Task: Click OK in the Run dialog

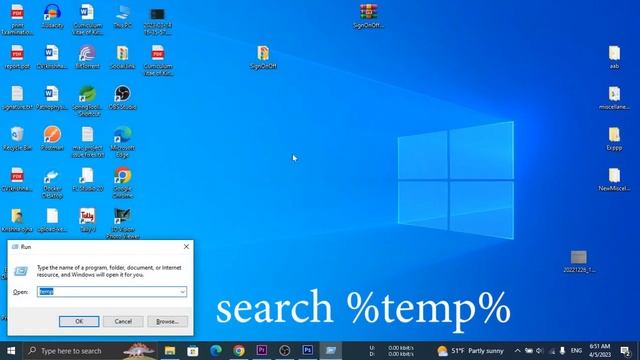Action: (79, 321)
